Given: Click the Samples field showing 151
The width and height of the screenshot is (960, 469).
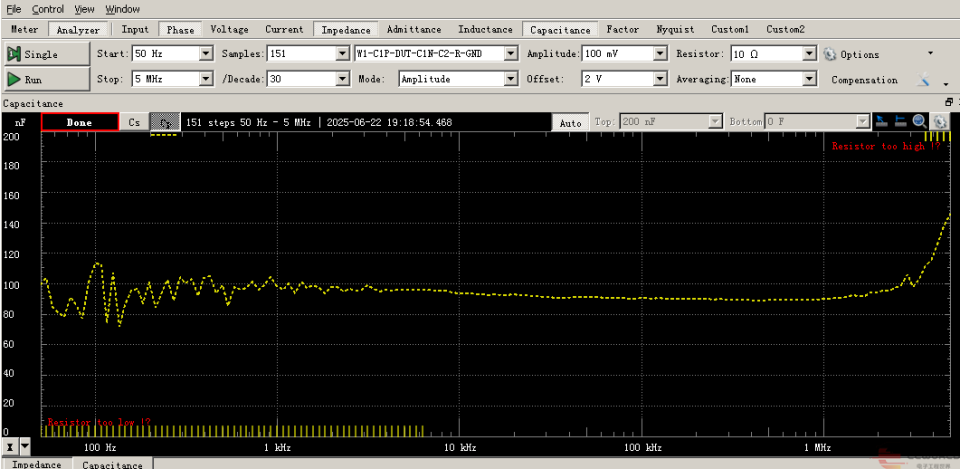Looking at the screenshot, I should tap(302, 54).
